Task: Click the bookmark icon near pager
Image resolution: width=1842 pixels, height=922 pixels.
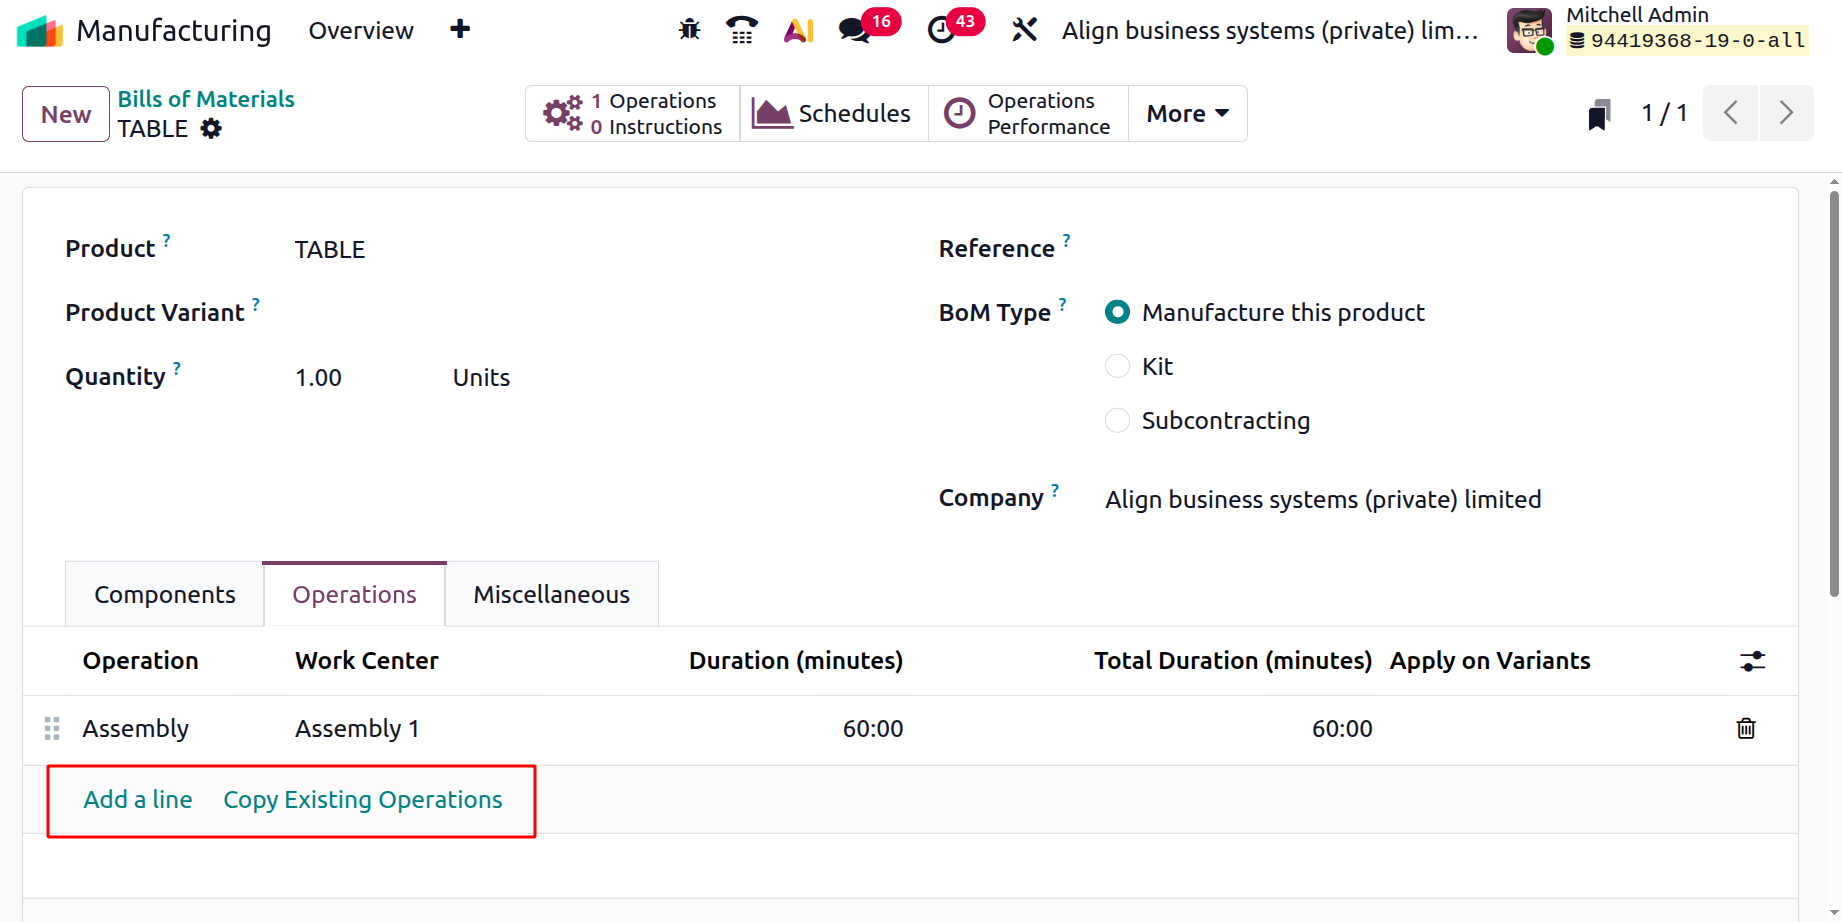Action: point(1599,114)
